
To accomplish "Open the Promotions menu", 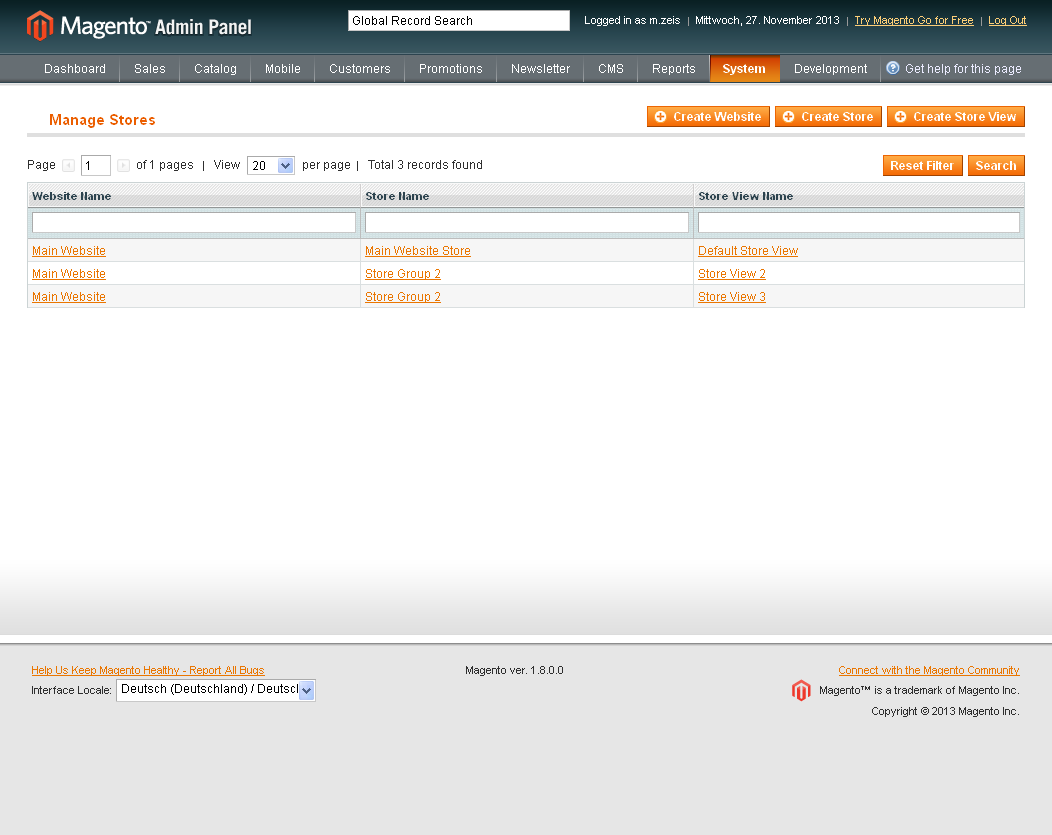I will point(450,68).
